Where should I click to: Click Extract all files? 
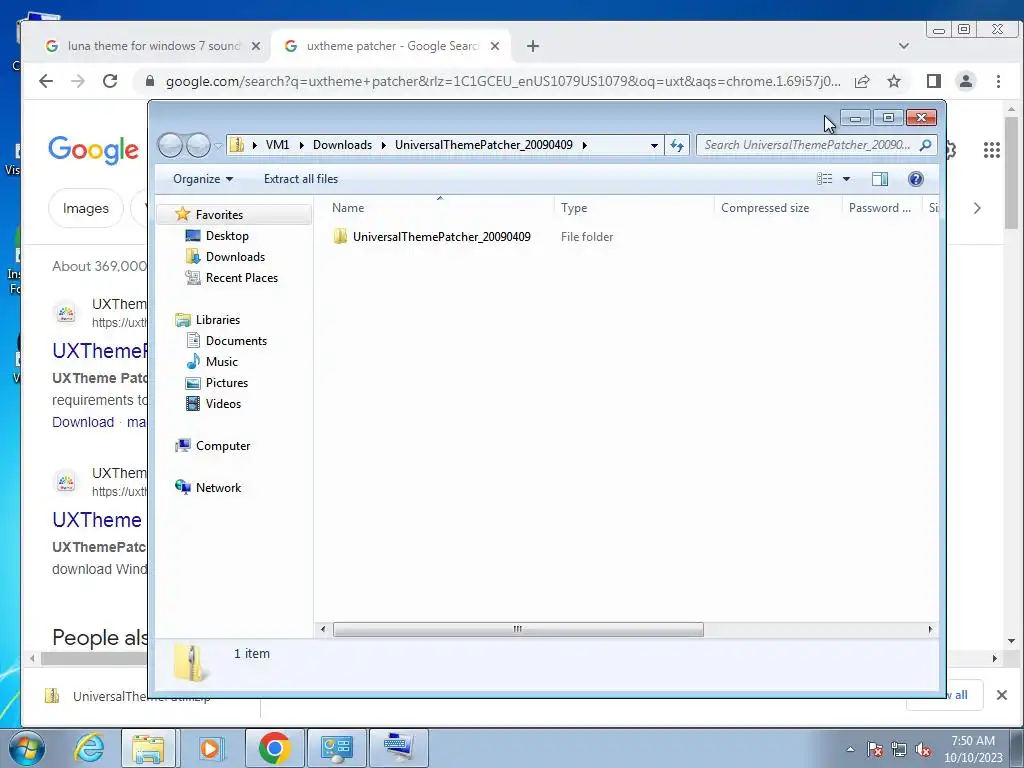[x=300, y=179]
